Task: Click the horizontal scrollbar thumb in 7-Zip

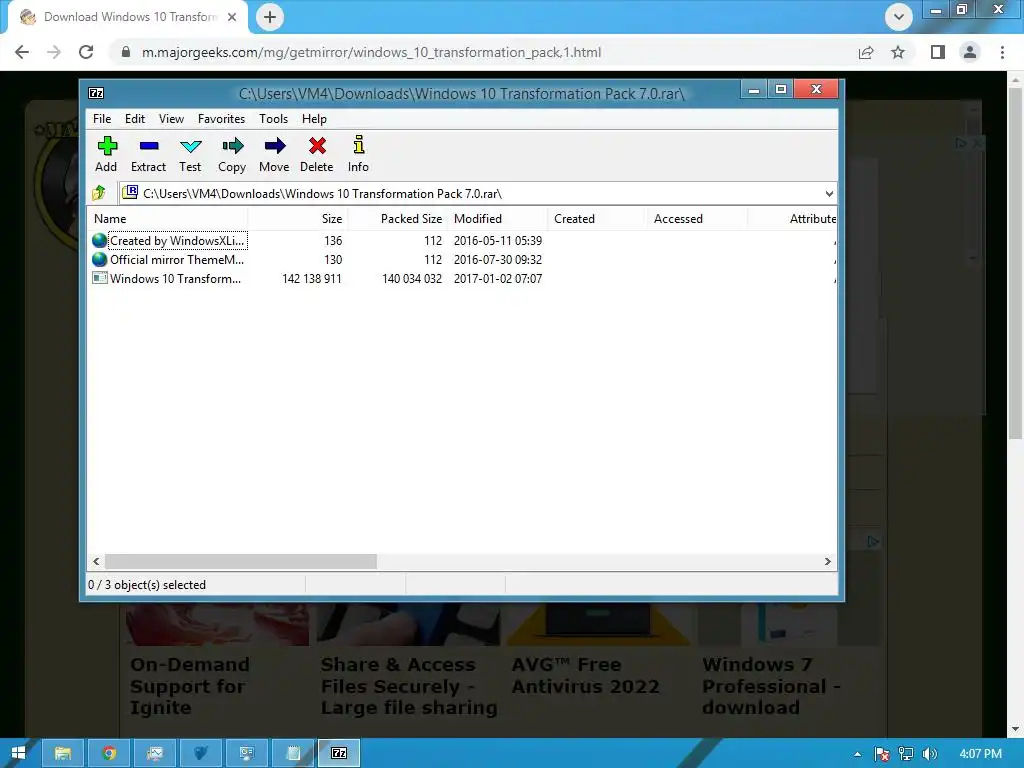Action: coord(241,562)
